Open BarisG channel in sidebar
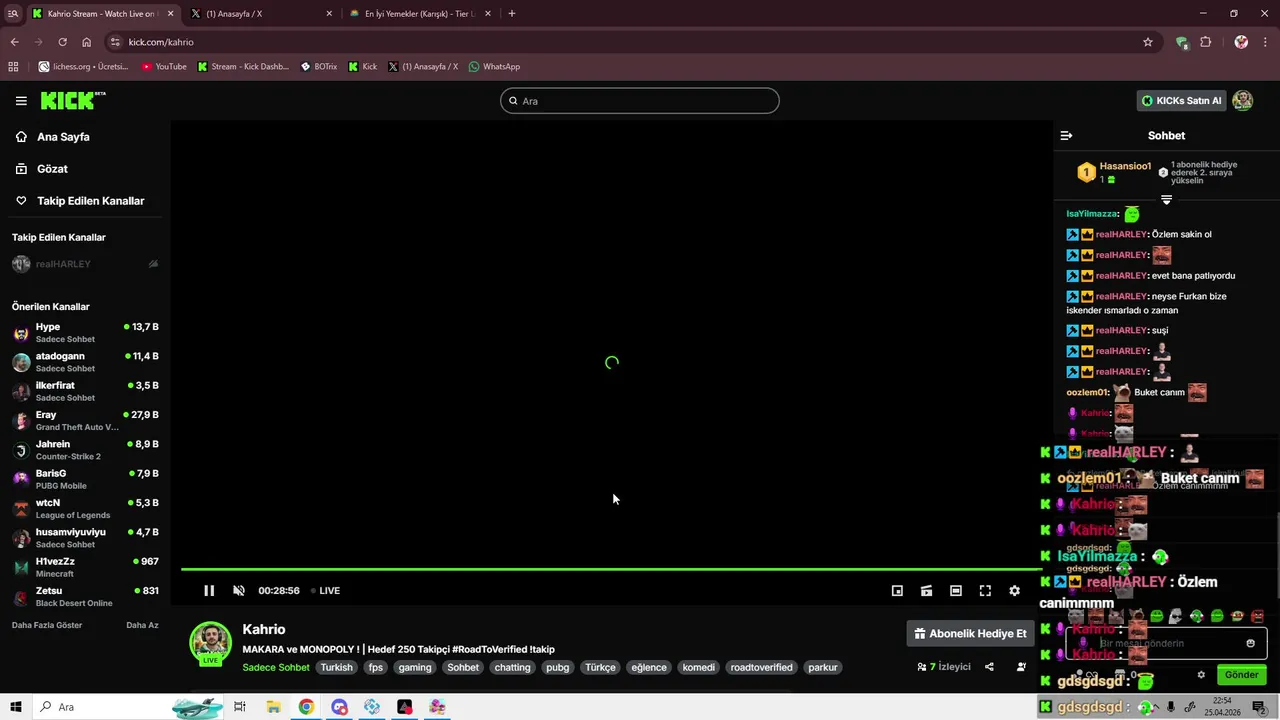The width and height of the screenshot is (1280, 720). (x=85, y=479)
